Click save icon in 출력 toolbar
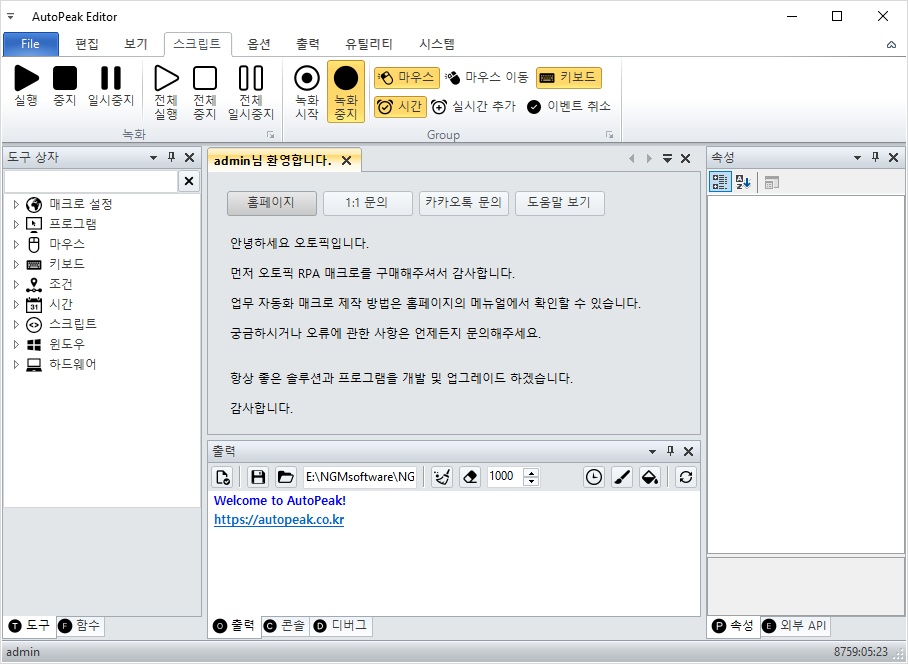Image resolution: width=908 pixels, height=664 pixels. click(x=258, y=477)
